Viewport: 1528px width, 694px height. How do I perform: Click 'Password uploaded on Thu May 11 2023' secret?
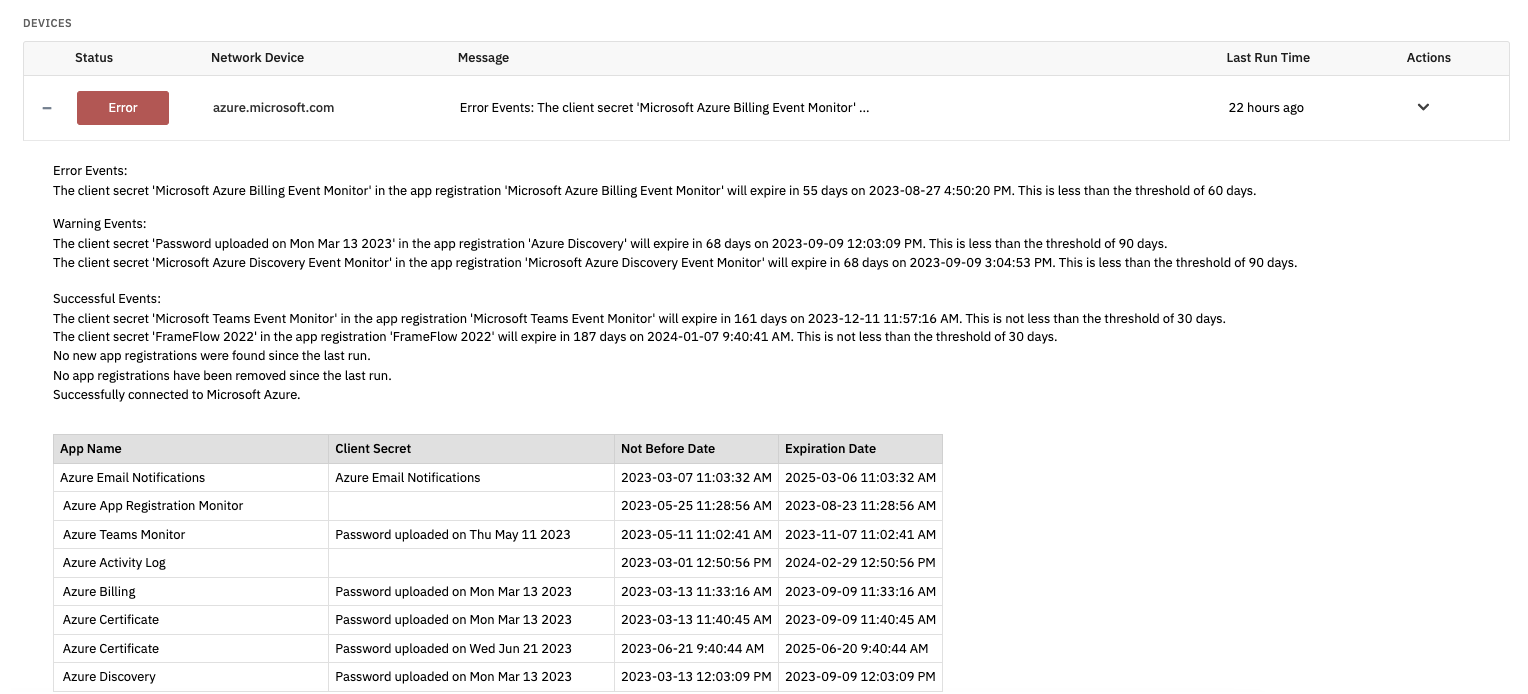453,535
